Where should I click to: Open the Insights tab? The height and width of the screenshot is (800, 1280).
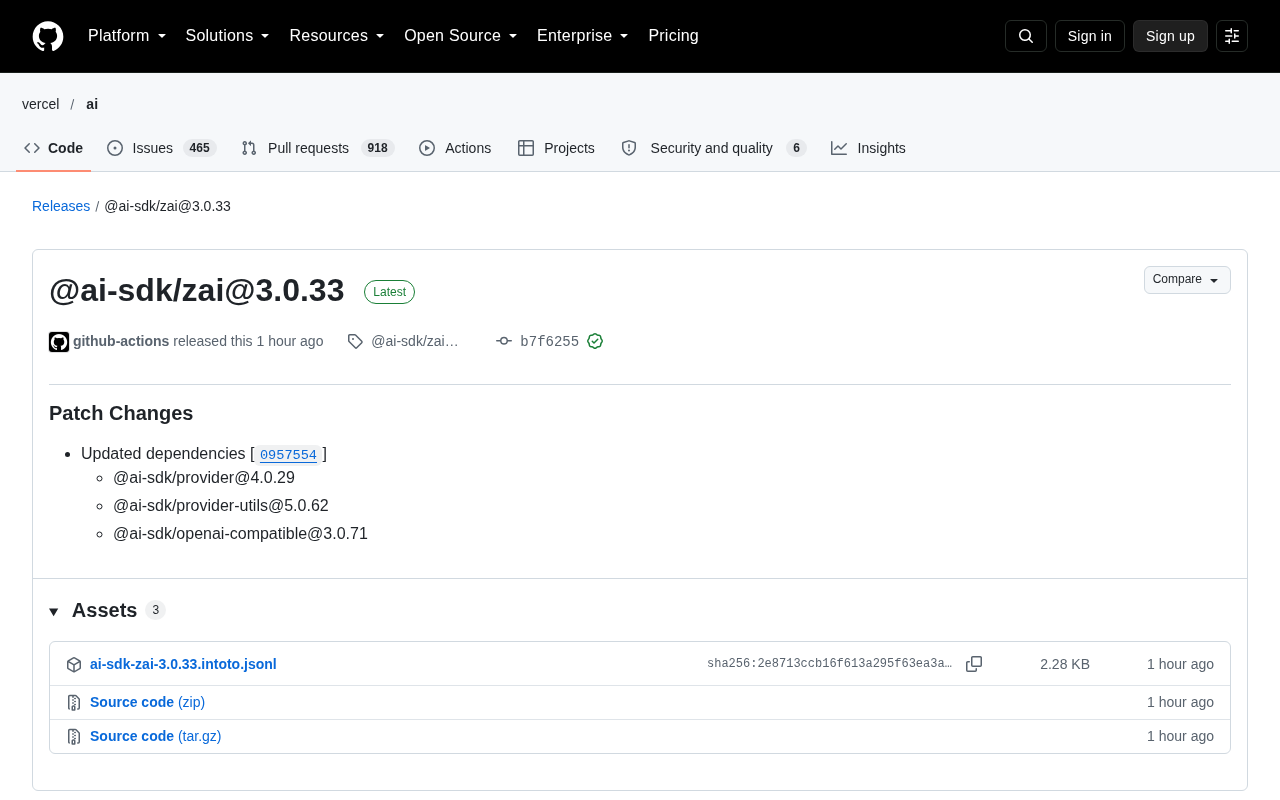pyautogui.click(x=868, y=148)
